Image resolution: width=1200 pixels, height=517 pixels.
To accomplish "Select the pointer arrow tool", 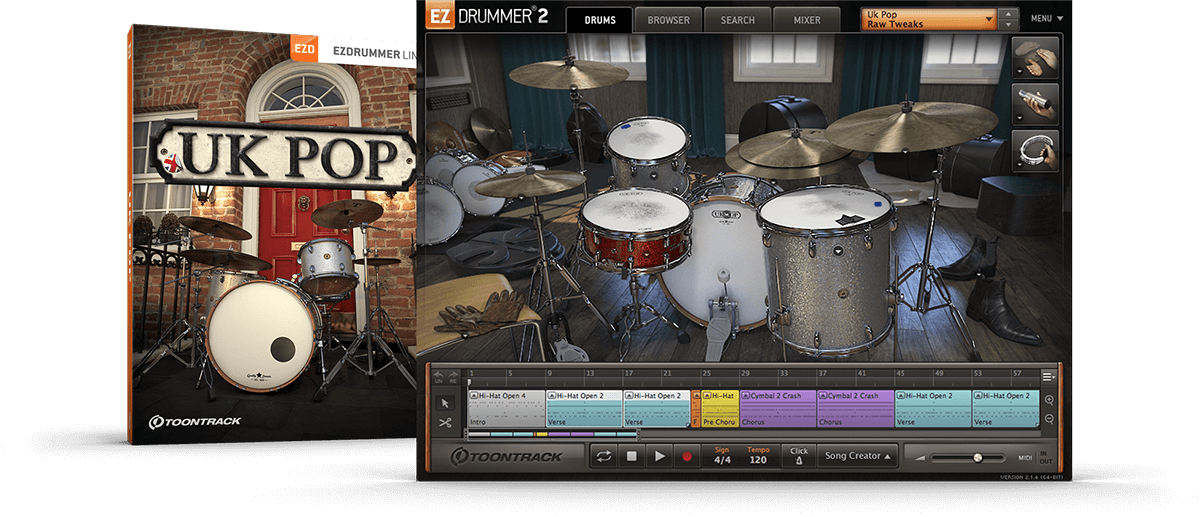I will point(446,403).
